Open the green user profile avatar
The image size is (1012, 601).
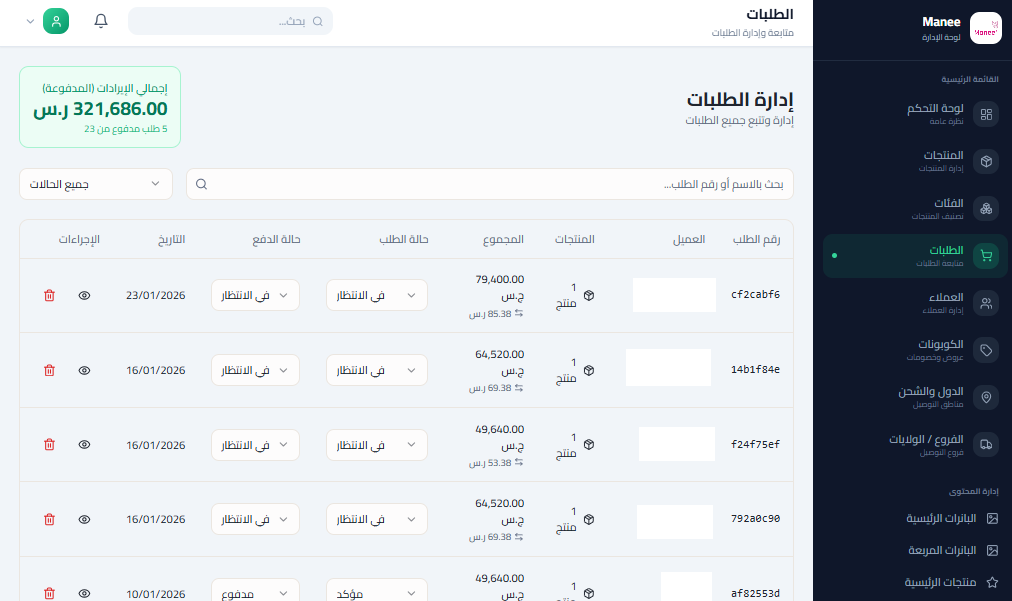pyautogui.click(x=56, y=21)
